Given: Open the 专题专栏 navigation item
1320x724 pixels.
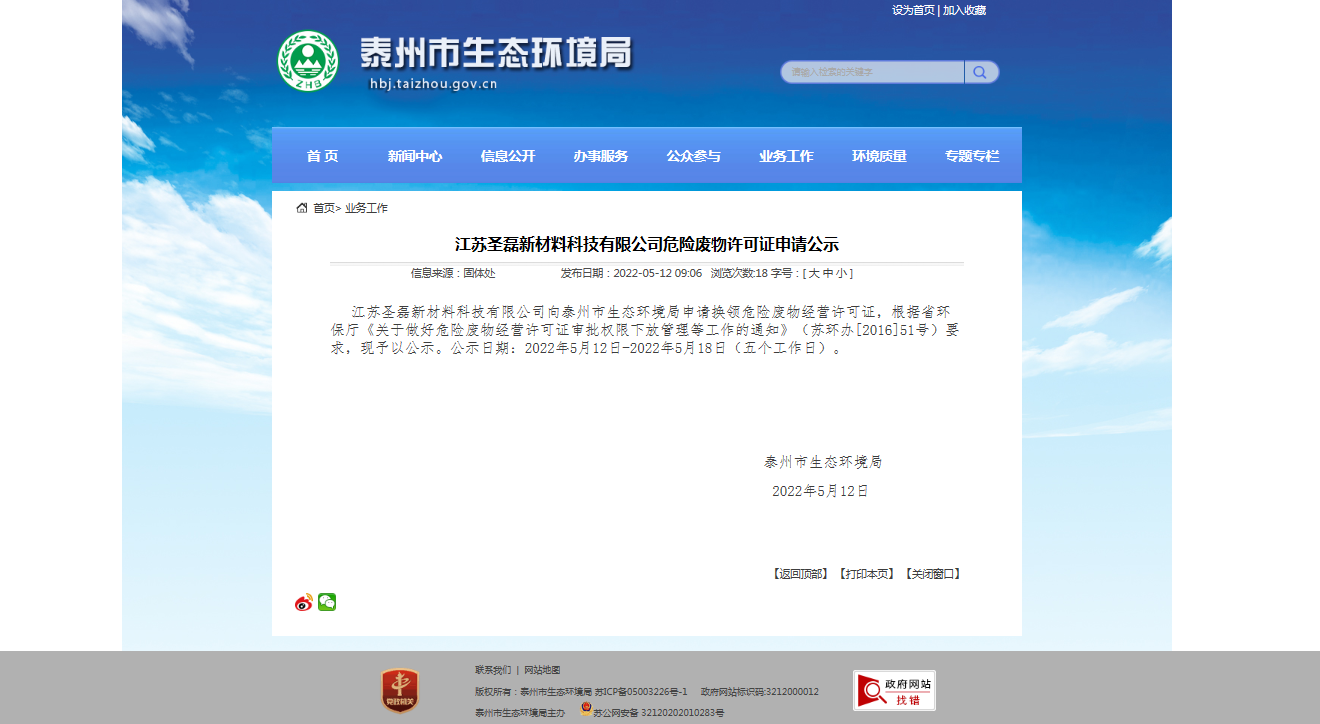Looking at the screenshot, I should [972, 156].
